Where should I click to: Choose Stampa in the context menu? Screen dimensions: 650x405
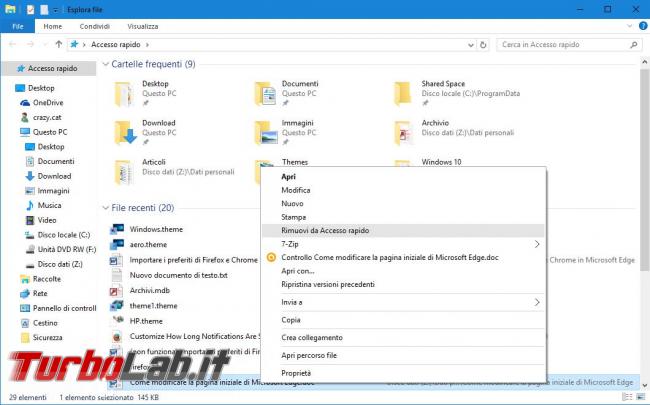click(403, 217)
